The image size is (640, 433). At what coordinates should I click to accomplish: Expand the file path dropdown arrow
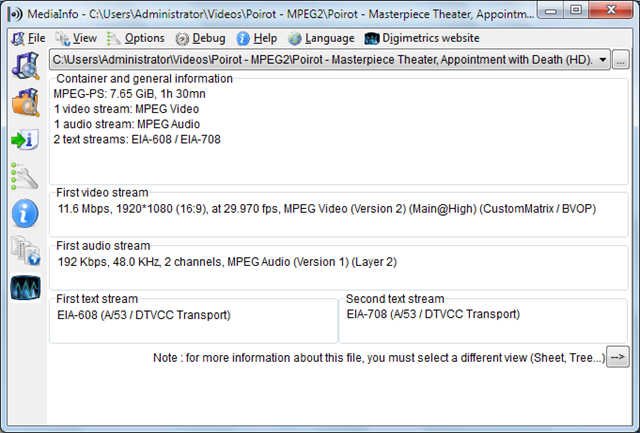(602, 60)
